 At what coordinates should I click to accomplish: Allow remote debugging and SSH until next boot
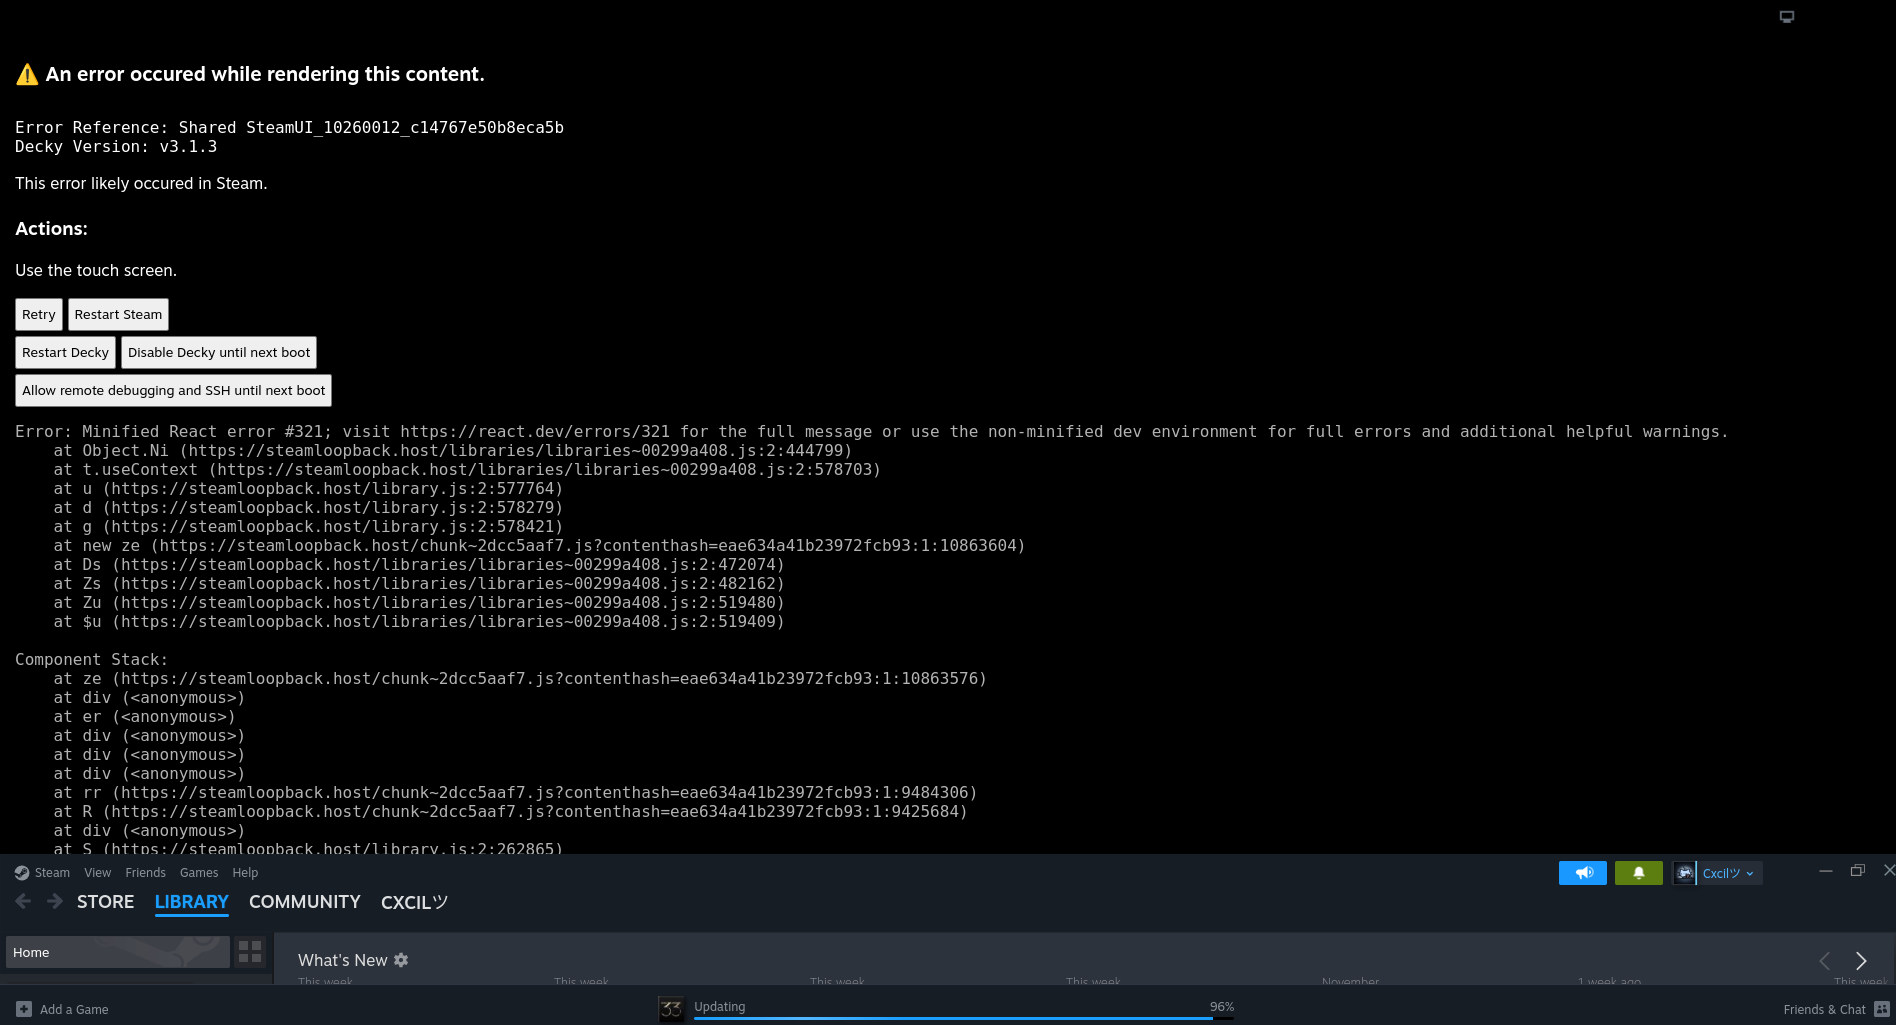click(173, 390)
